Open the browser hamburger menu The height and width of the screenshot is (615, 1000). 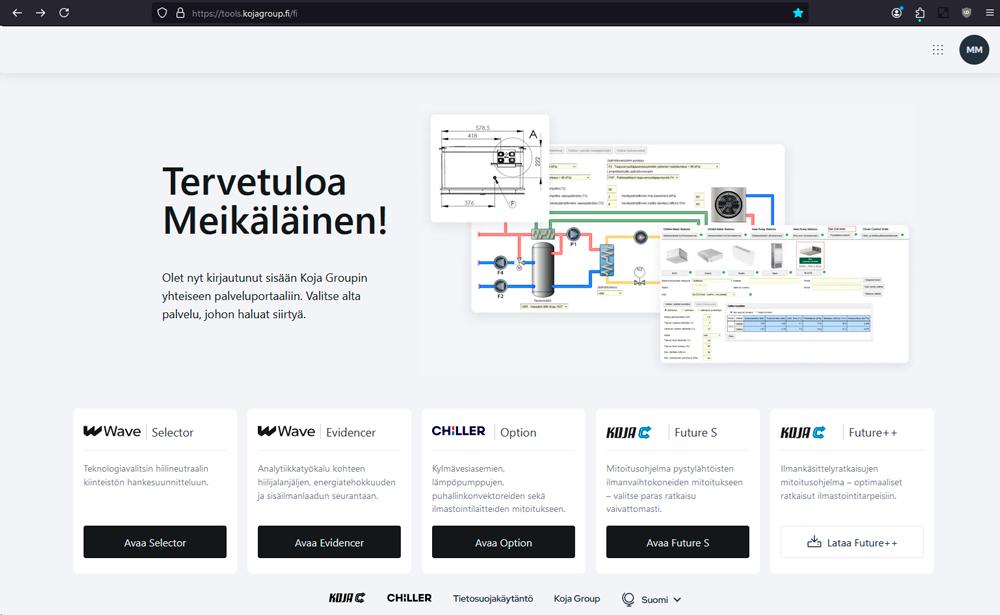tap(990, 13)
